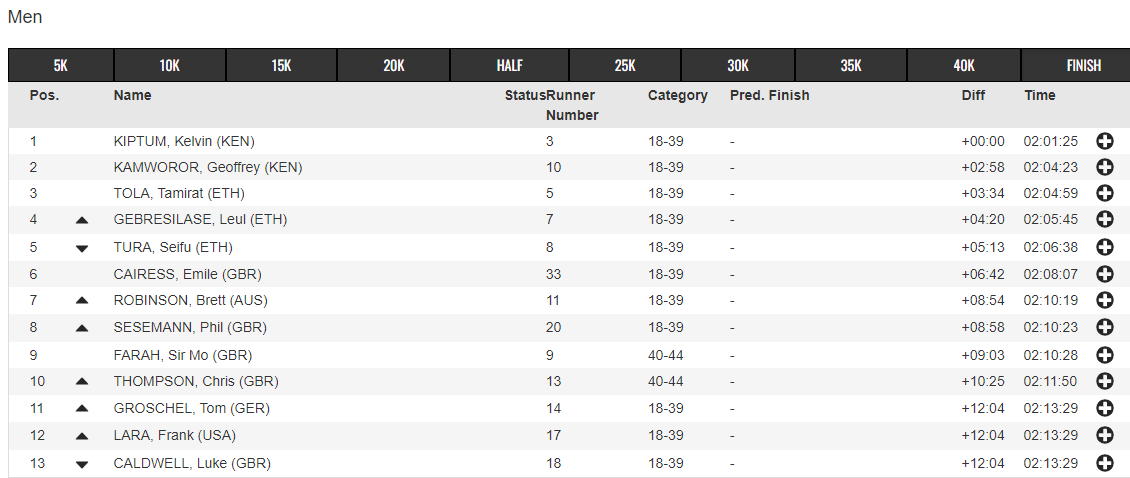Switch to the FINISH tab
Image resolution: width=1130 pixels, height=478 pixels.
coord(1083,66)
